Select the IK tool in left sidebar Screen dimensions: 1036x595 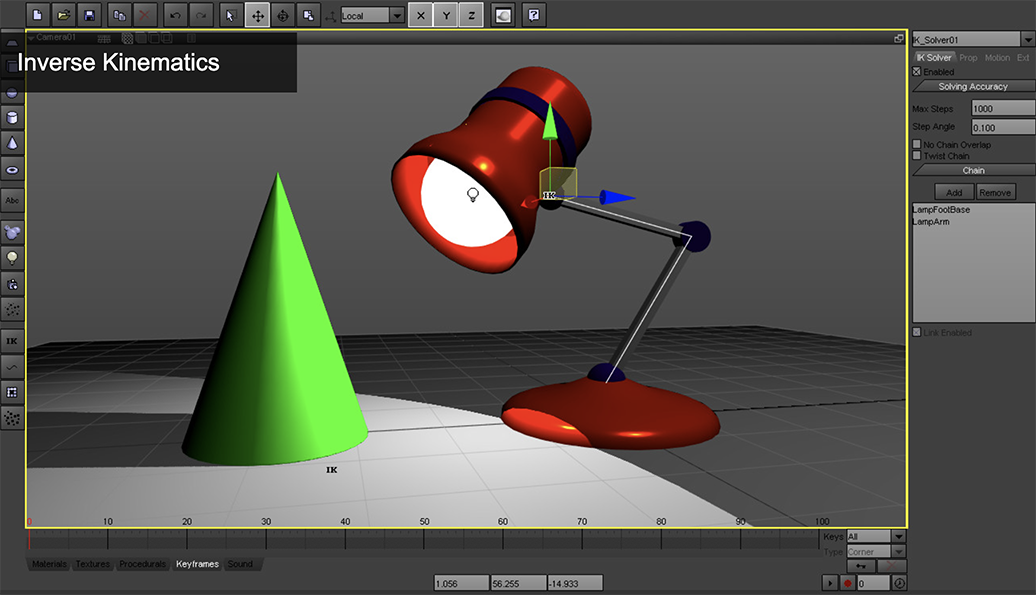[12, 341]
